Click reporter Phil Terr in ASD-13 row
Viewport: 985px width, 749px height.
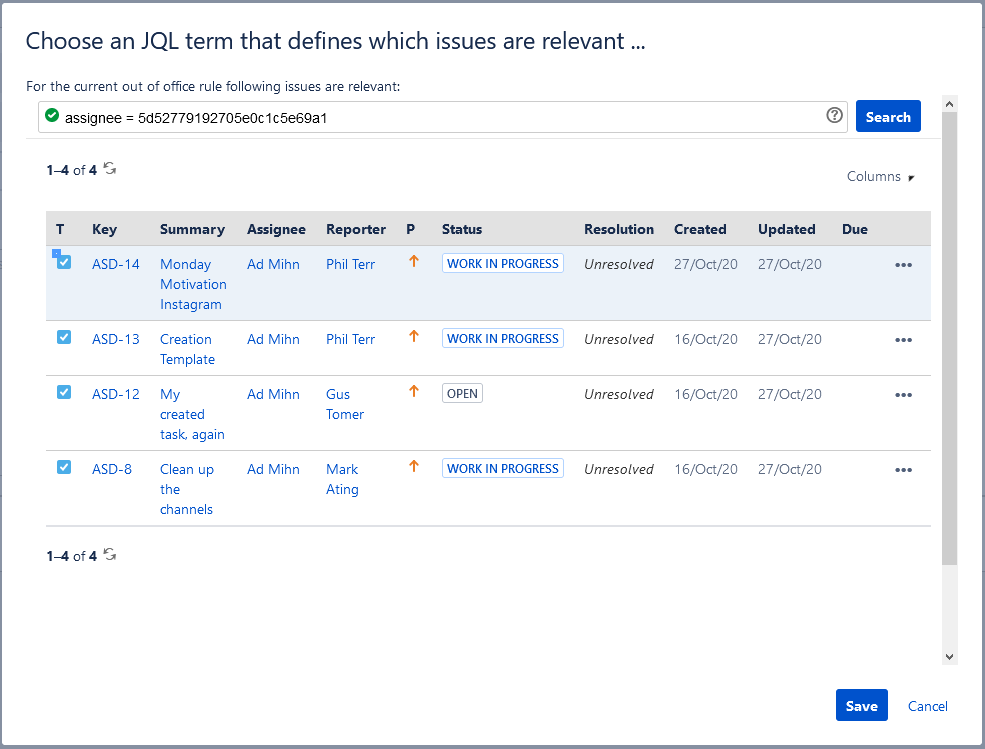[350, 339]
